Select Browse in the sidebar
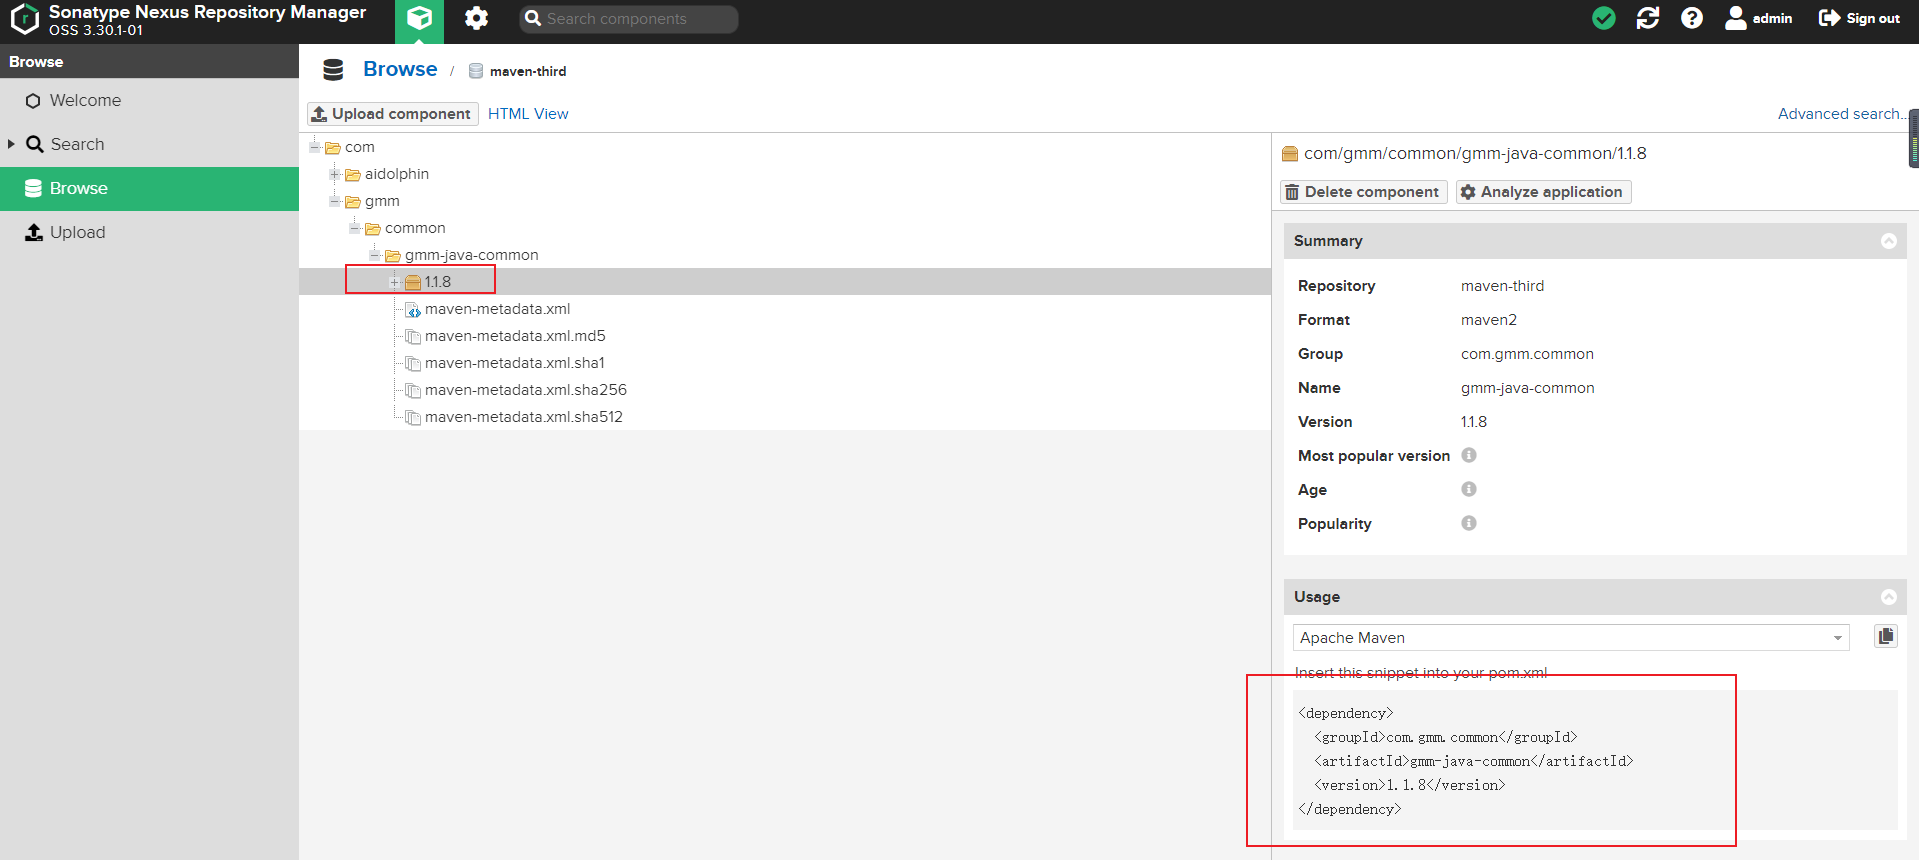This screenshot has height=860, width=1919. pos(150,189)
